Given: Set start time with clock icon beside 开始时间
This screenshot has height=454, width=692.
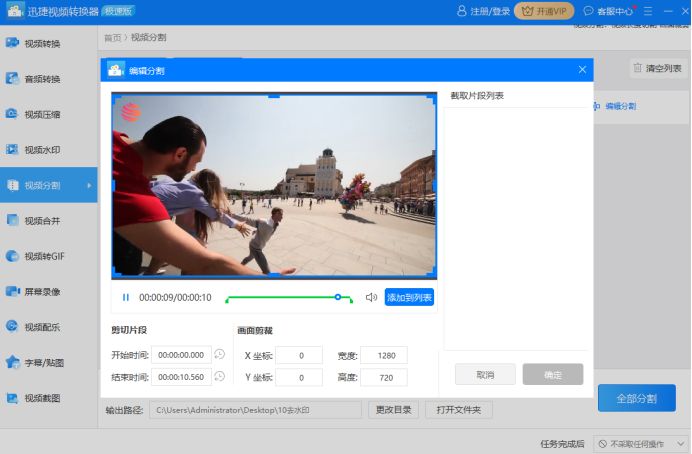Looking at the screenshot, I should point(219,354).
